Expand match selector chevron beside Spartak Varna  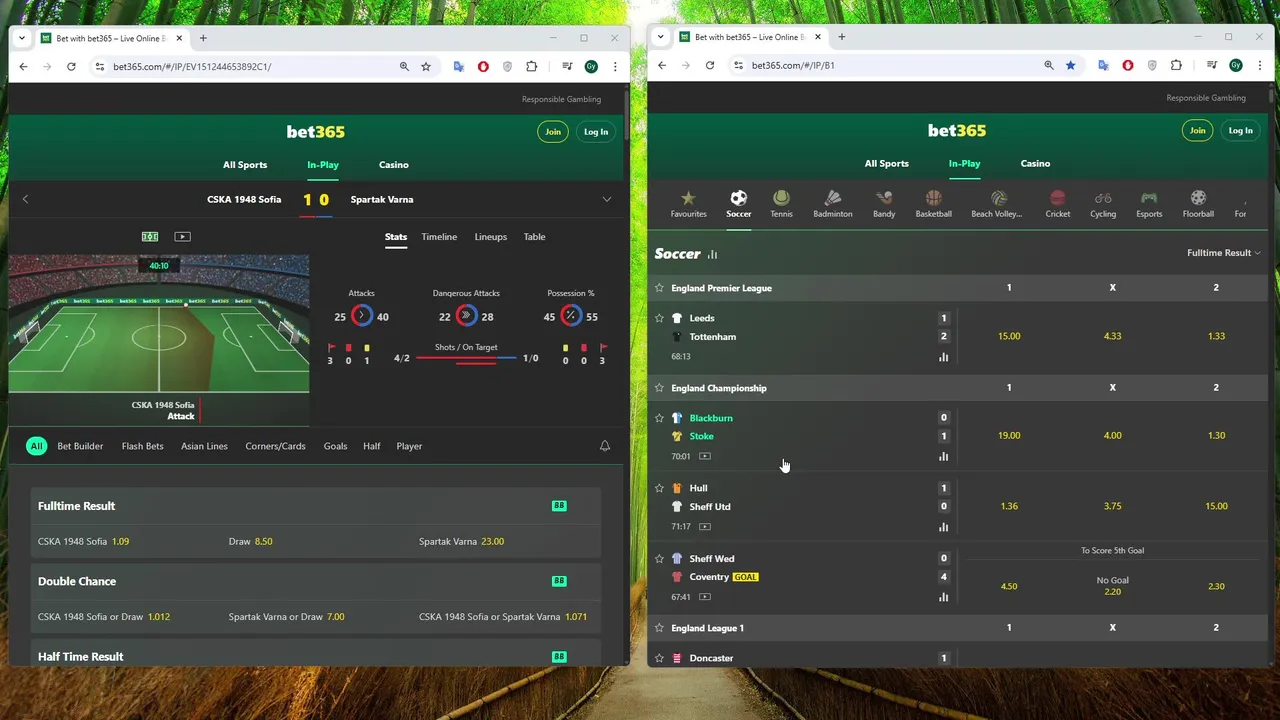(x=606, y=199)
